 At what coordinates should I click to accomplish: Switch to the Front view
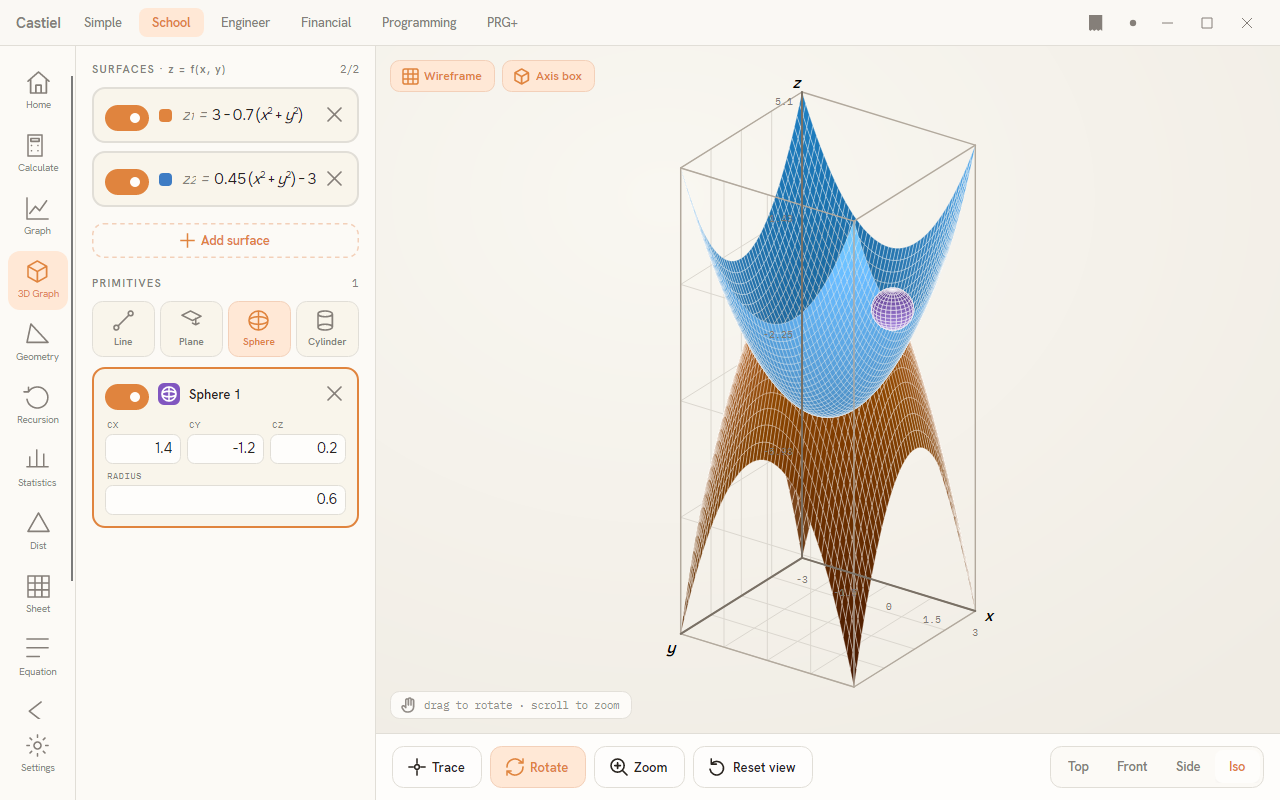click(1132, 767)
